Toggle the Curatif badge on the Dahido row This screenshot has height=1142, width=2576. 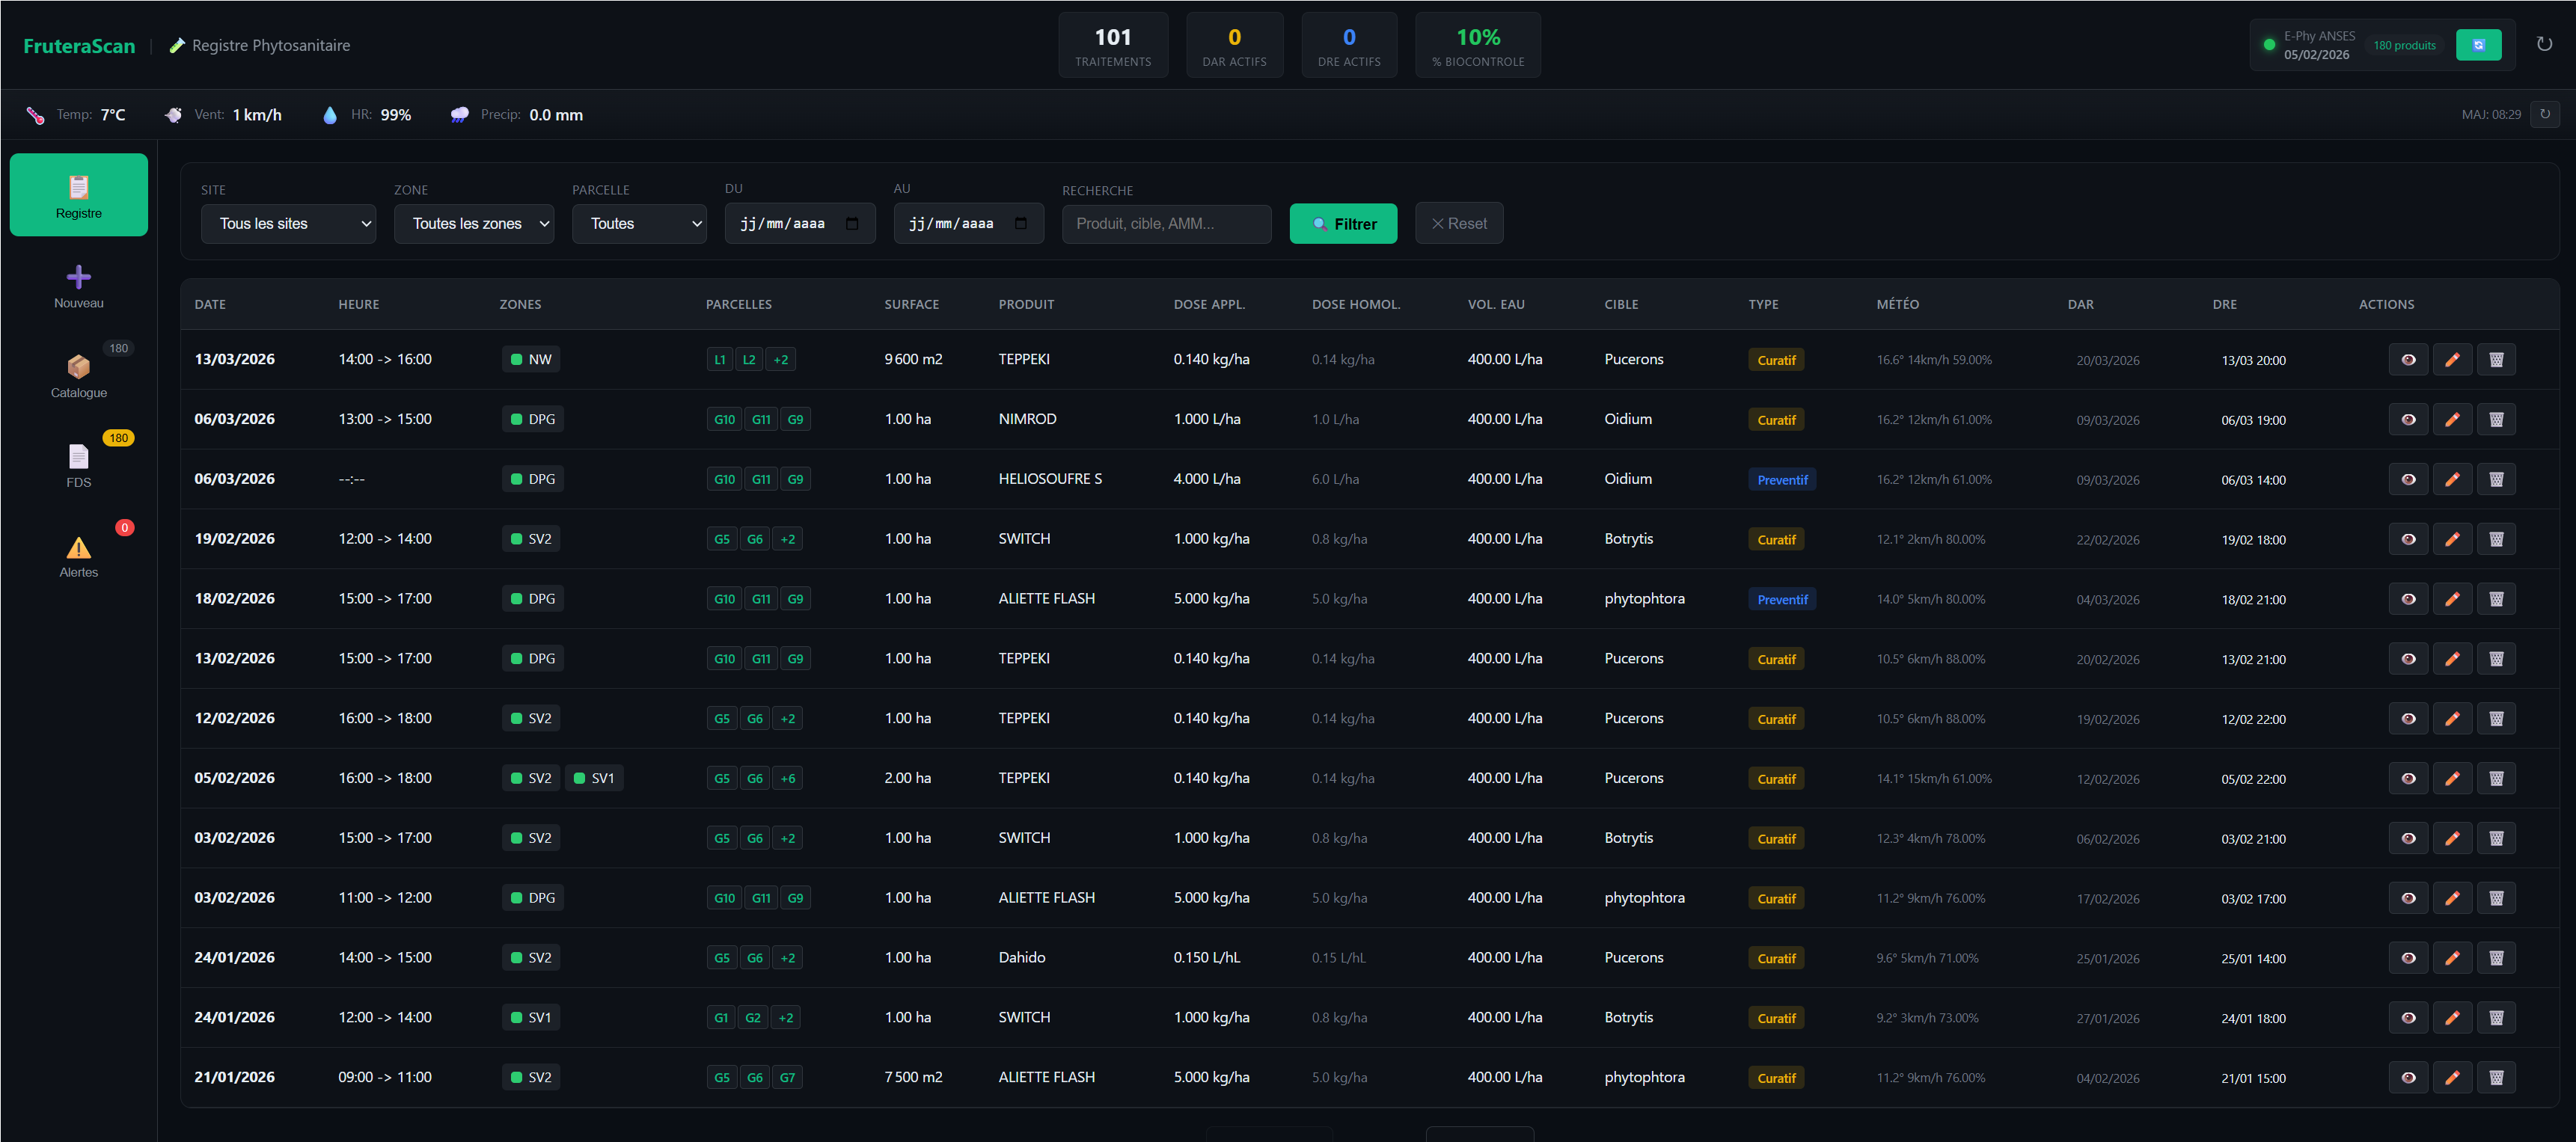[1776, 957]
